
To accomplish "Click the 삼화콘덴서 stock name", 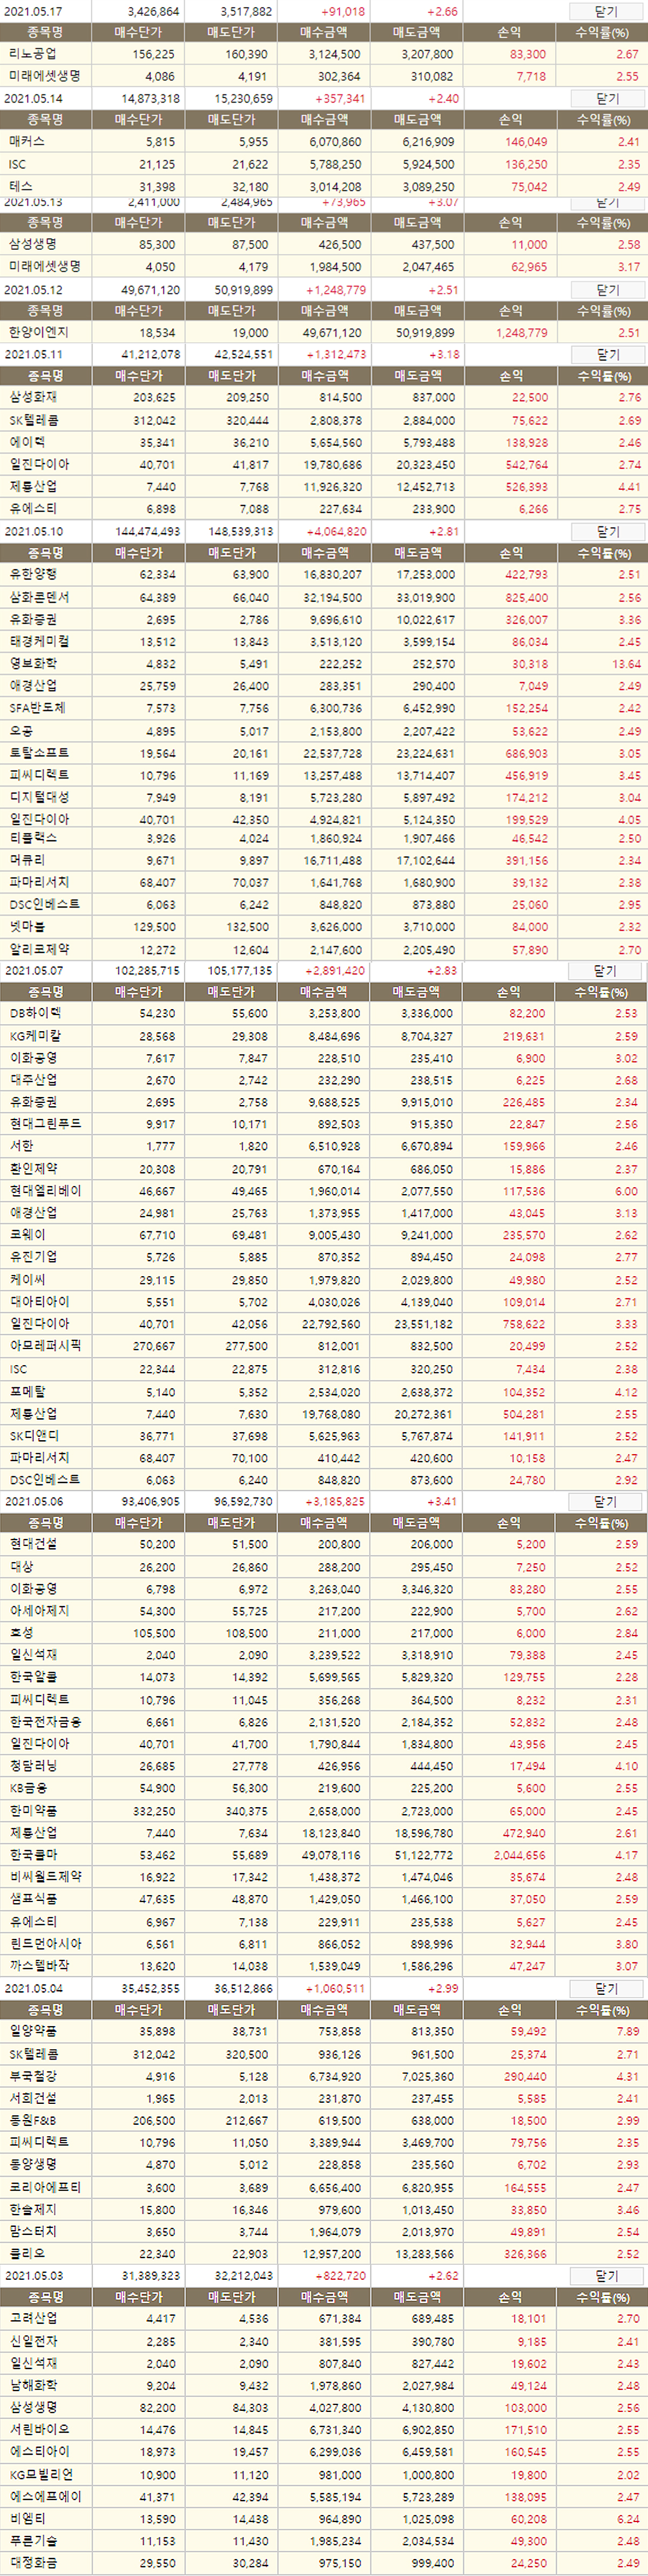I will pyautogui.click(x=38, y=597).
